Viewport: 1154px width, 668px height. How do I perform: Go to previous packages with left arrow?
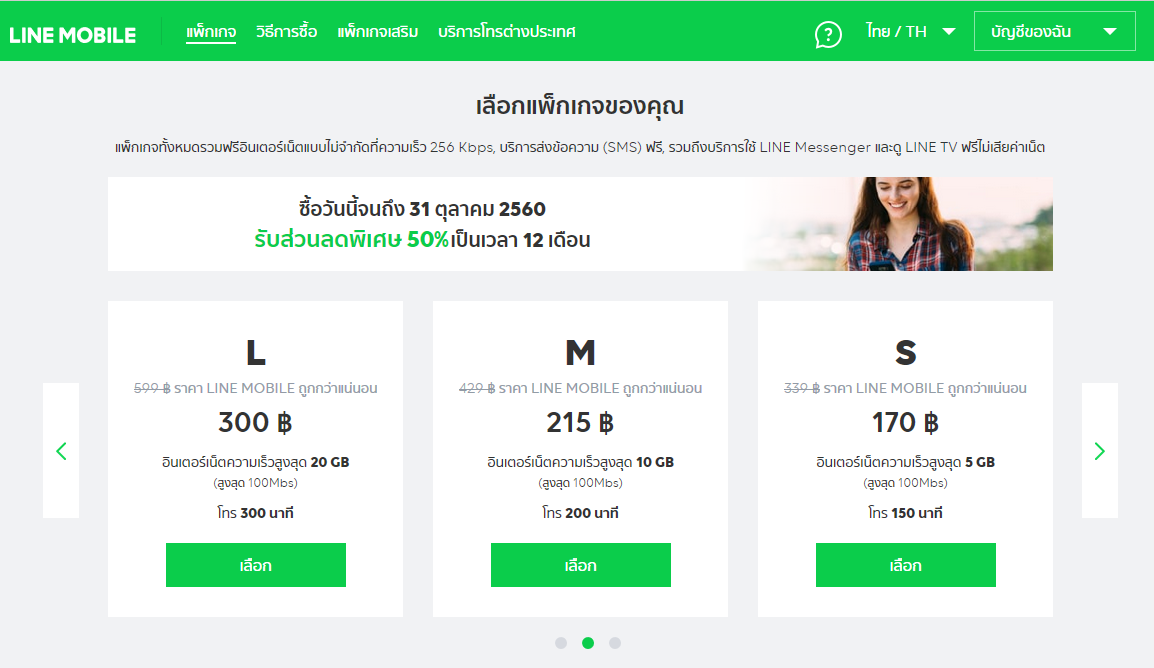(x=61, y=450)
